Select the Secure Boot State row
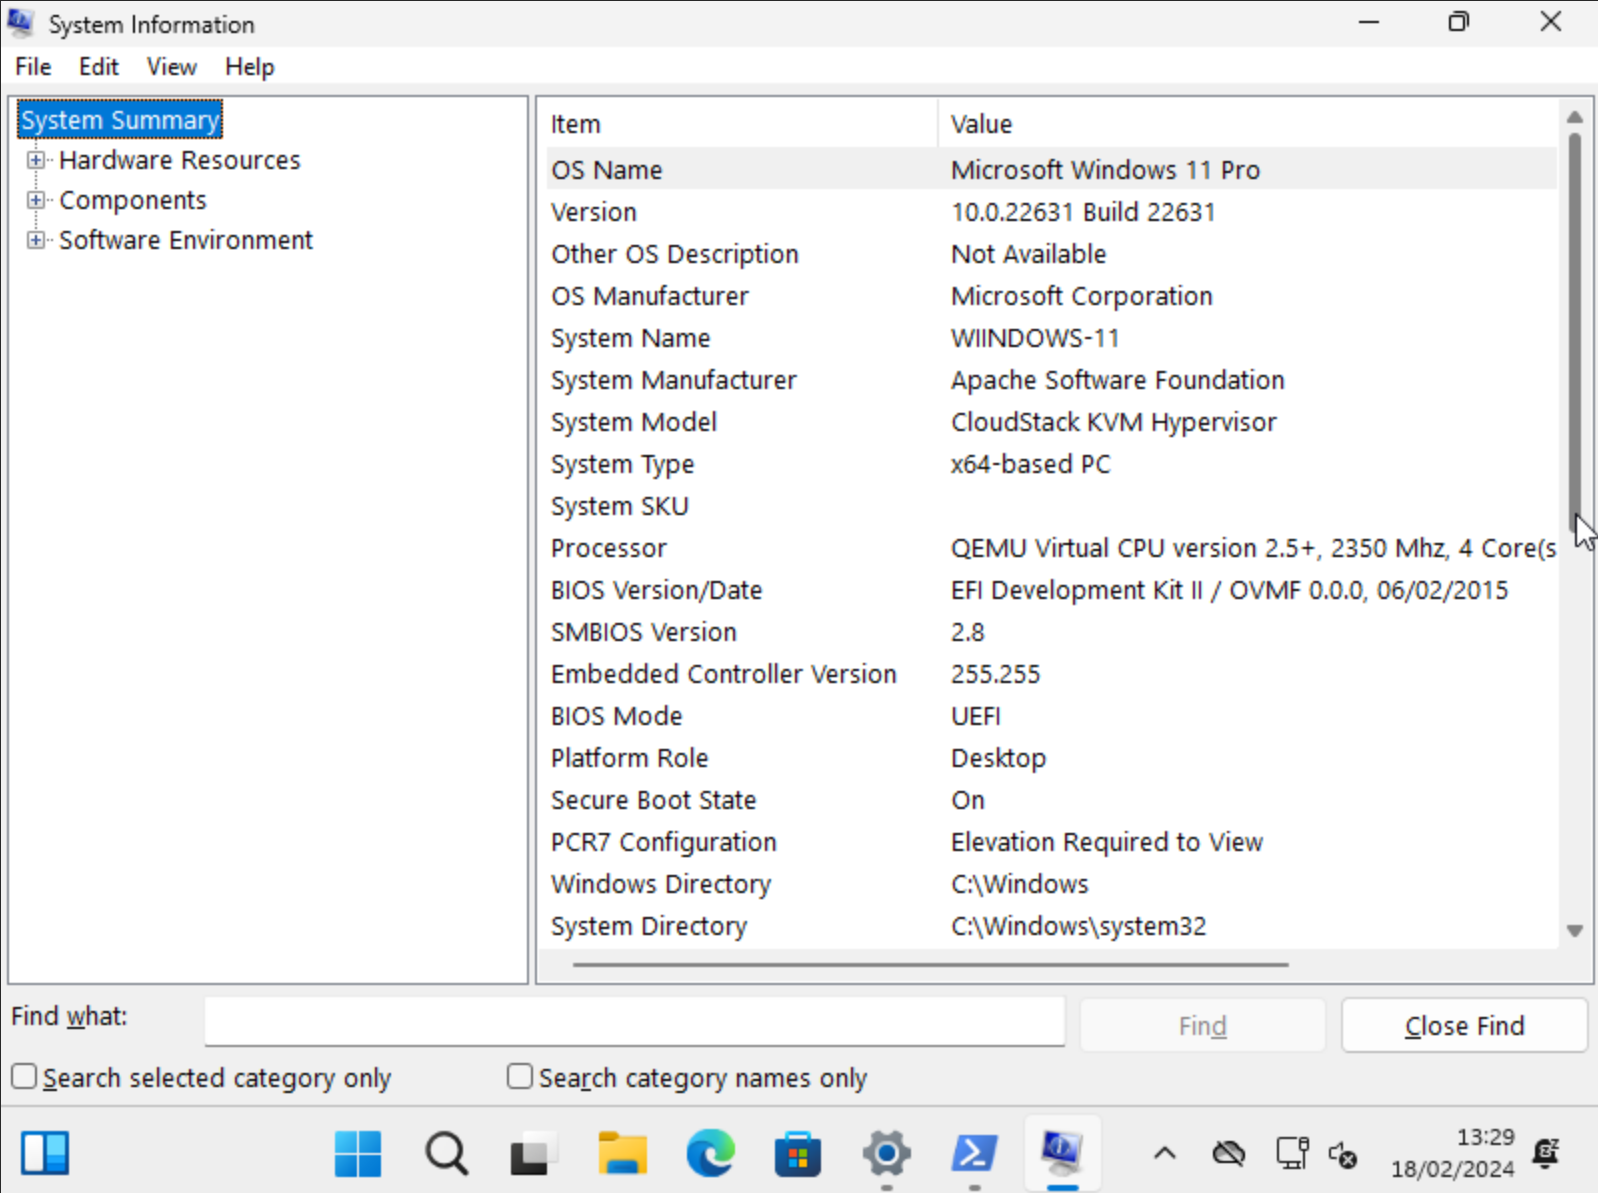This screenshot has height=1193, width=1598. [x=1052, y=800]
